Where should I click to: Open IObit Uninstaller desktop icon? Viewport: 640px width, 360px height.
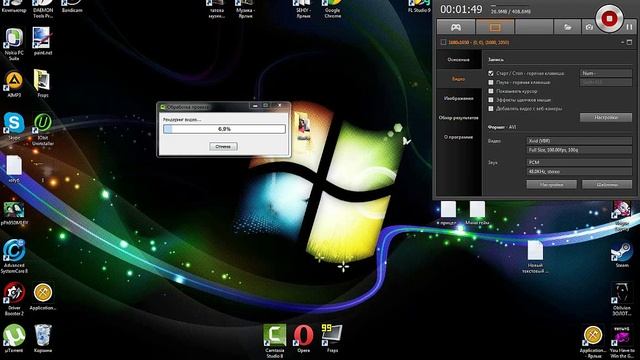pos(42,129)
